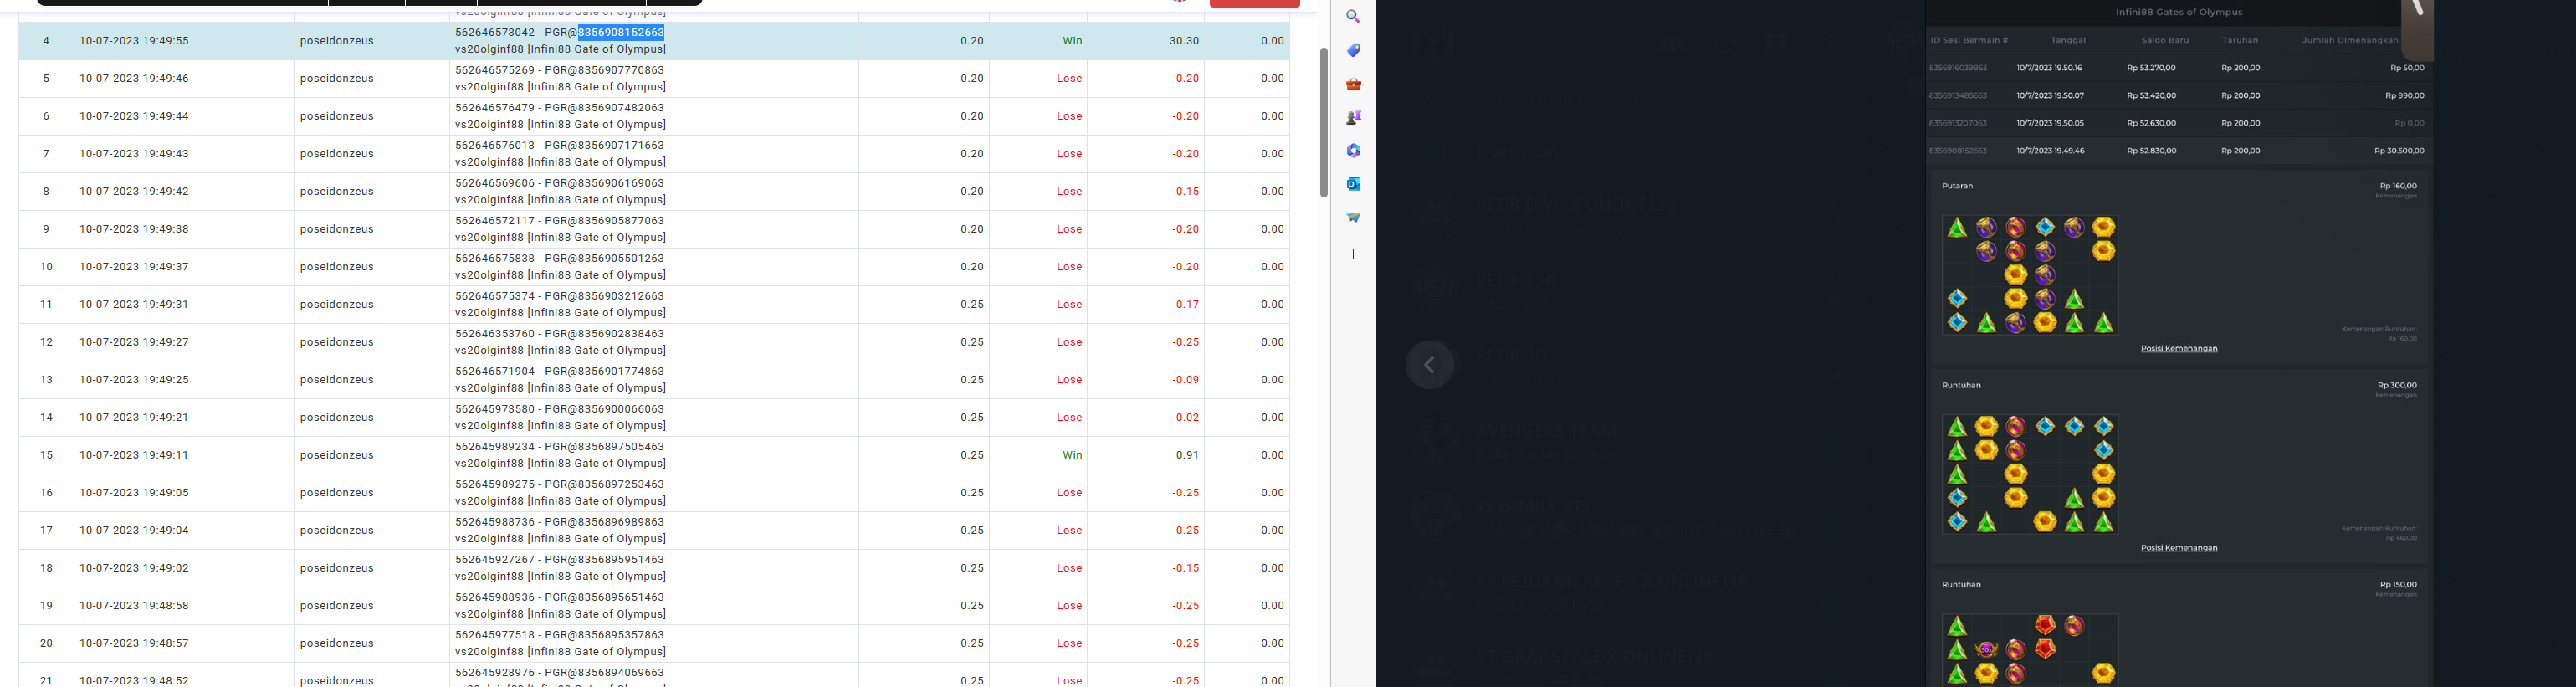
Task: Open the sidebar search magnifier icon
Action: coord(1353,17)
